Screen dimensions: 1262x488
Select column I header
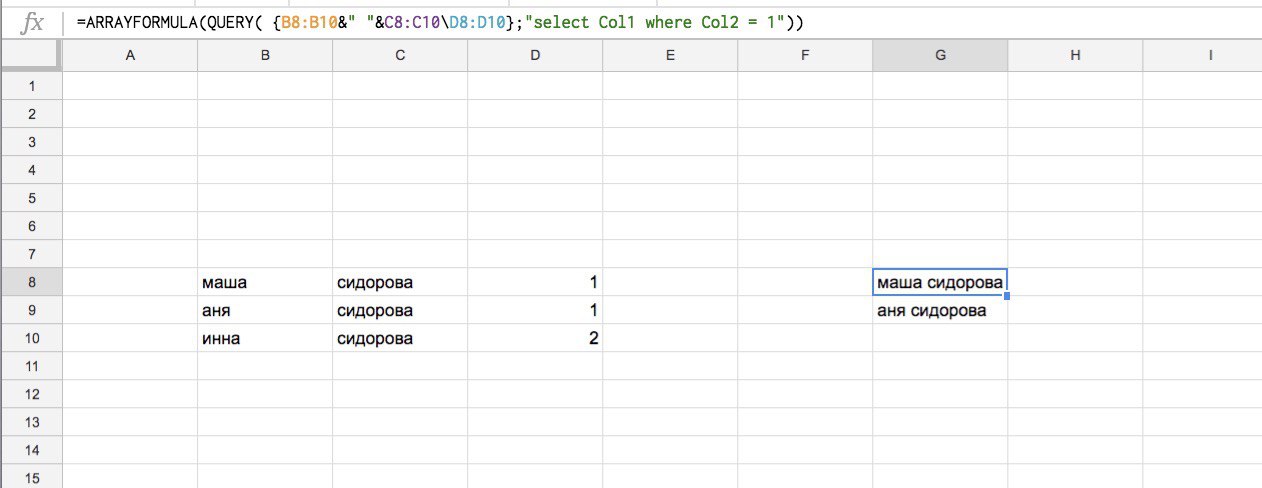click(1210, 56)
